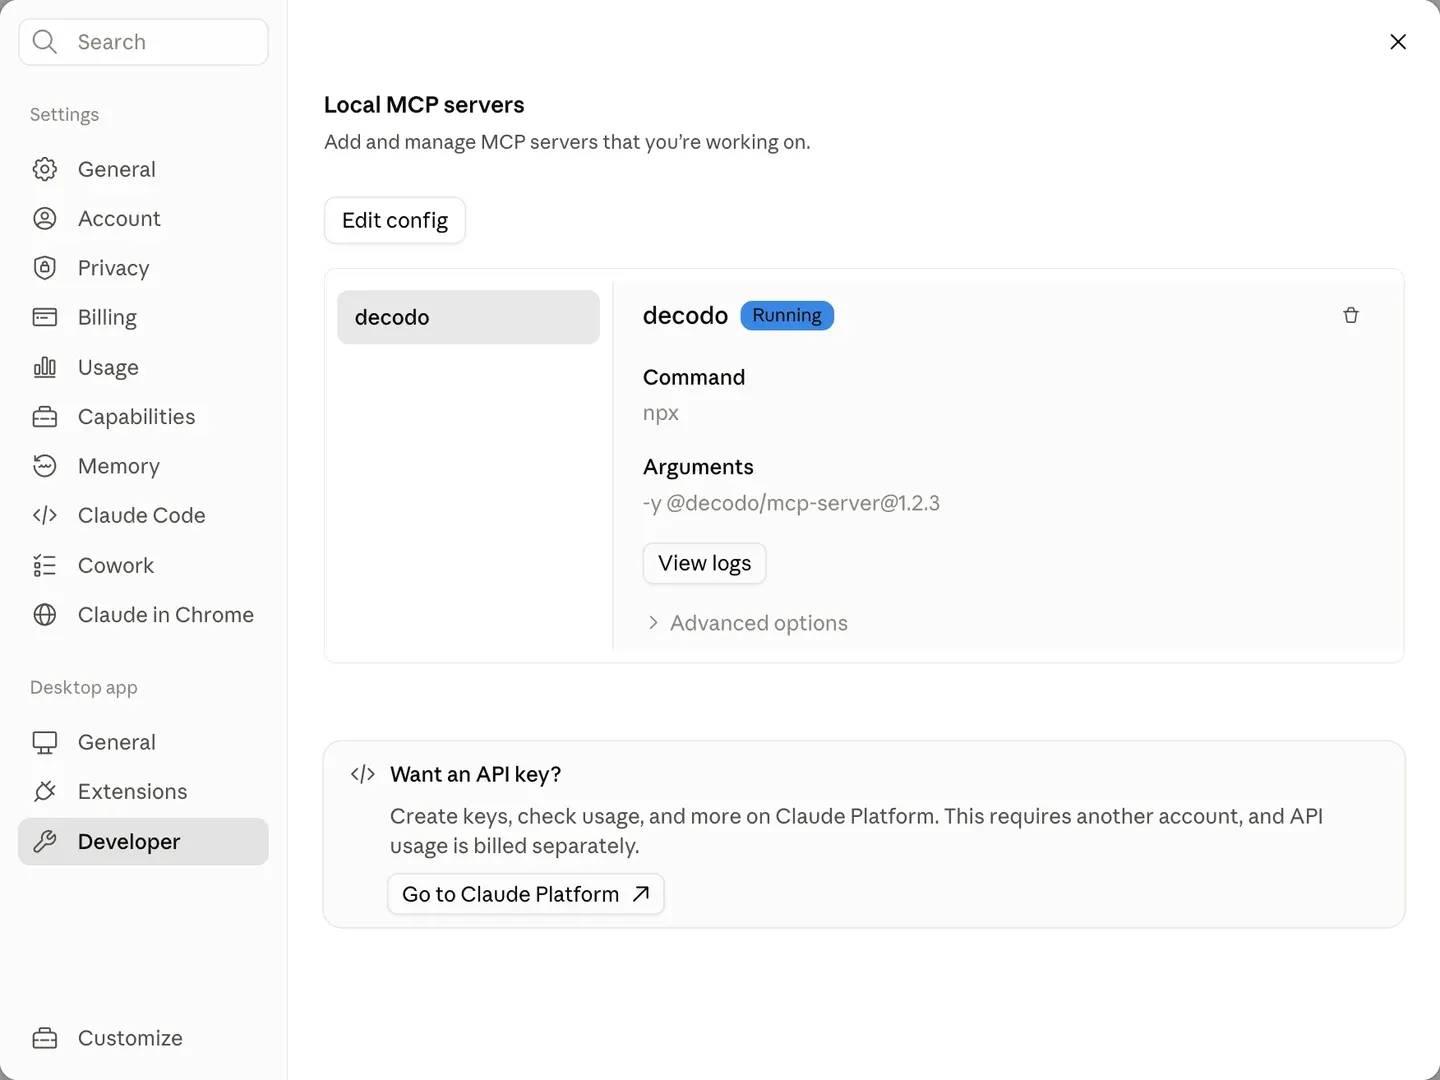Click the Desktop app General monitor icon

(x=45, y=742)
